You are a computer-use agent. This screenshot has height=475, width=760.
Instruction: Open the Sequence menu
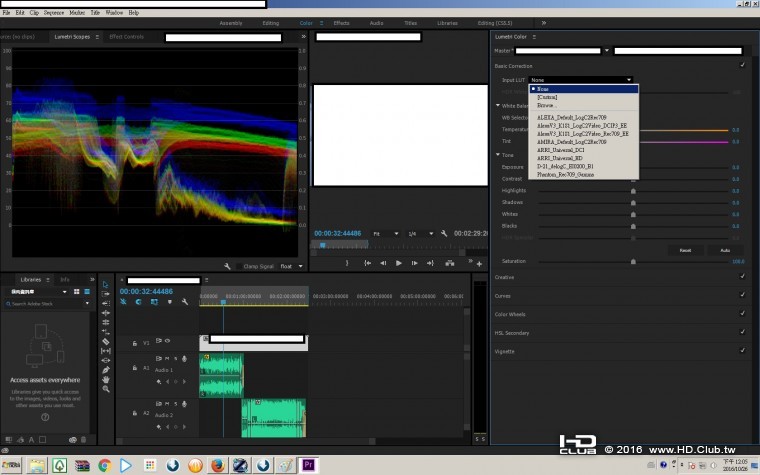coord(54,12)
